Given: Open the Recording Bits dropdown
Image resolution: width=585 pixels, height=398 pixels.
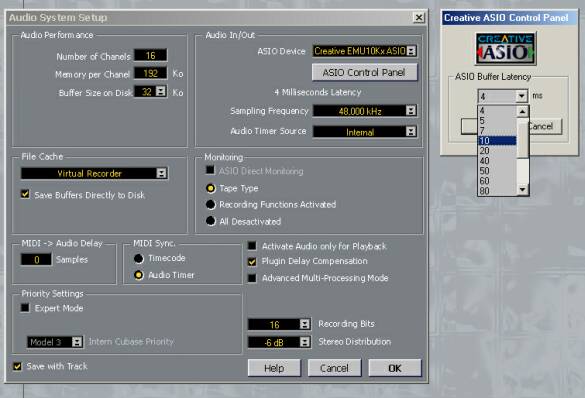Looking at the screenshot, I should [305, 324].
